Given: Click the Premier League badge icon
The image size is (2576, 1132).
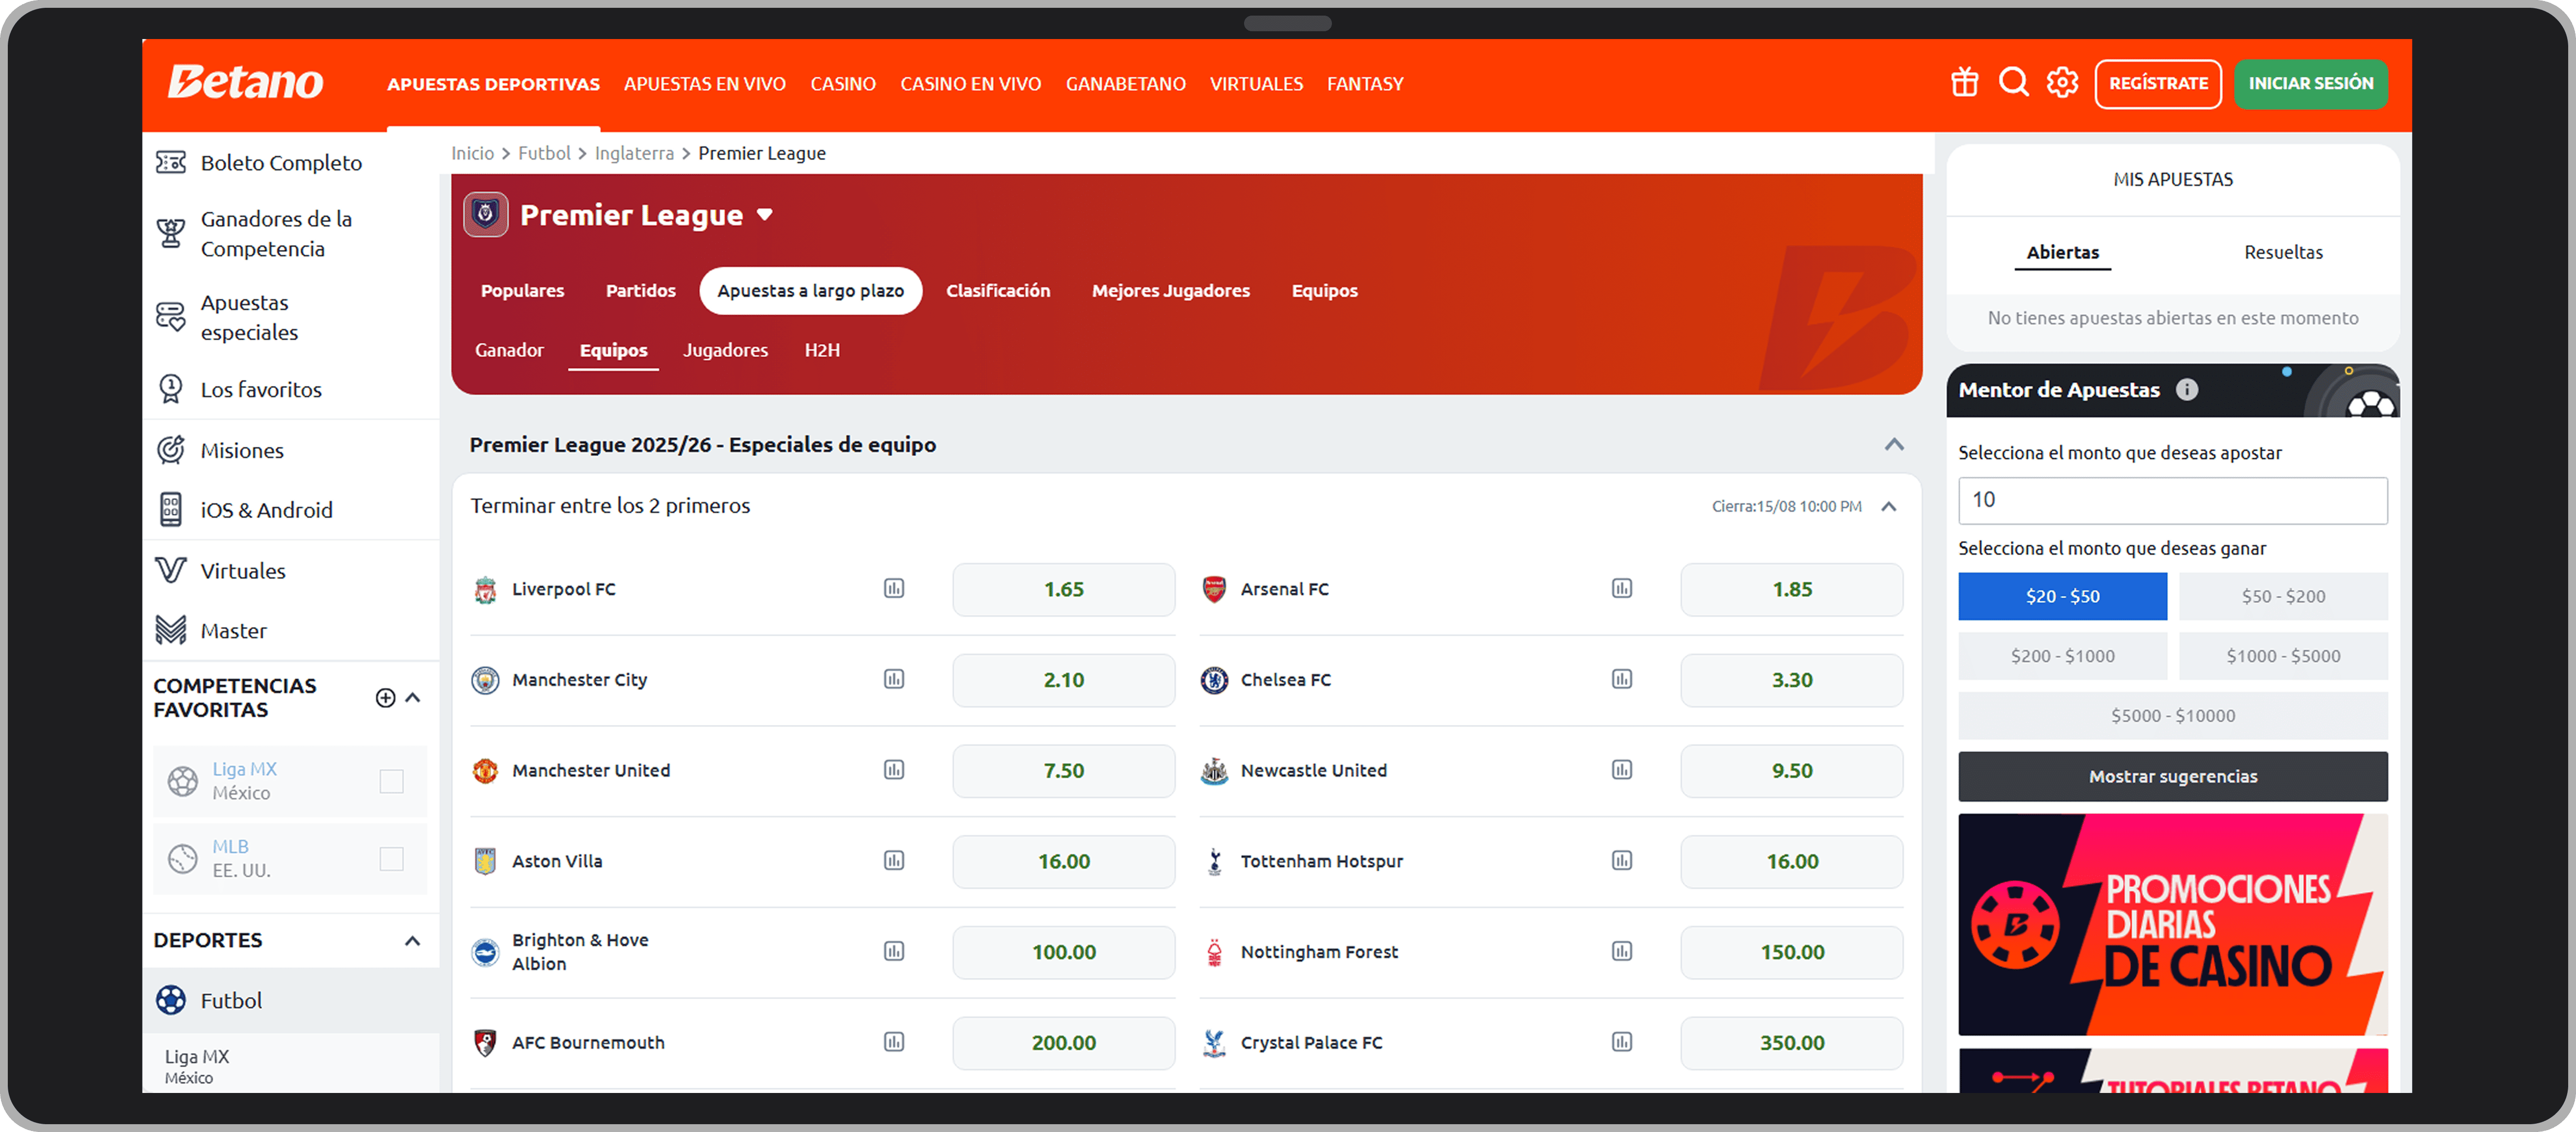Looking at the screenshot, I should pyautogui.click(x=485, y=214).
